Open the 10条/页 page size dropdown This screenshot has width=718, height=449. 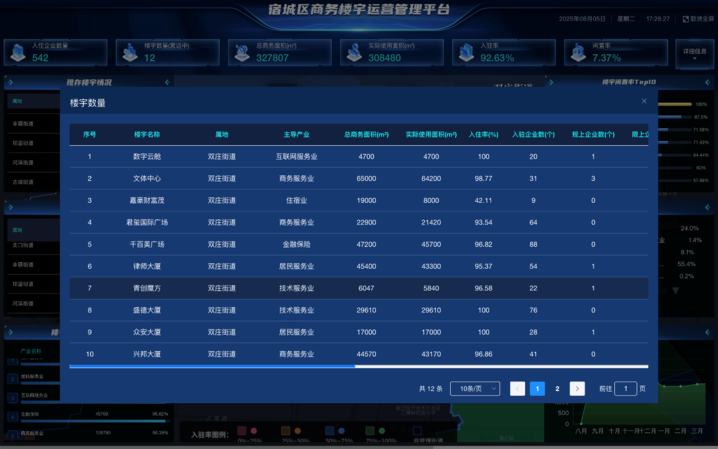(474, 388)
